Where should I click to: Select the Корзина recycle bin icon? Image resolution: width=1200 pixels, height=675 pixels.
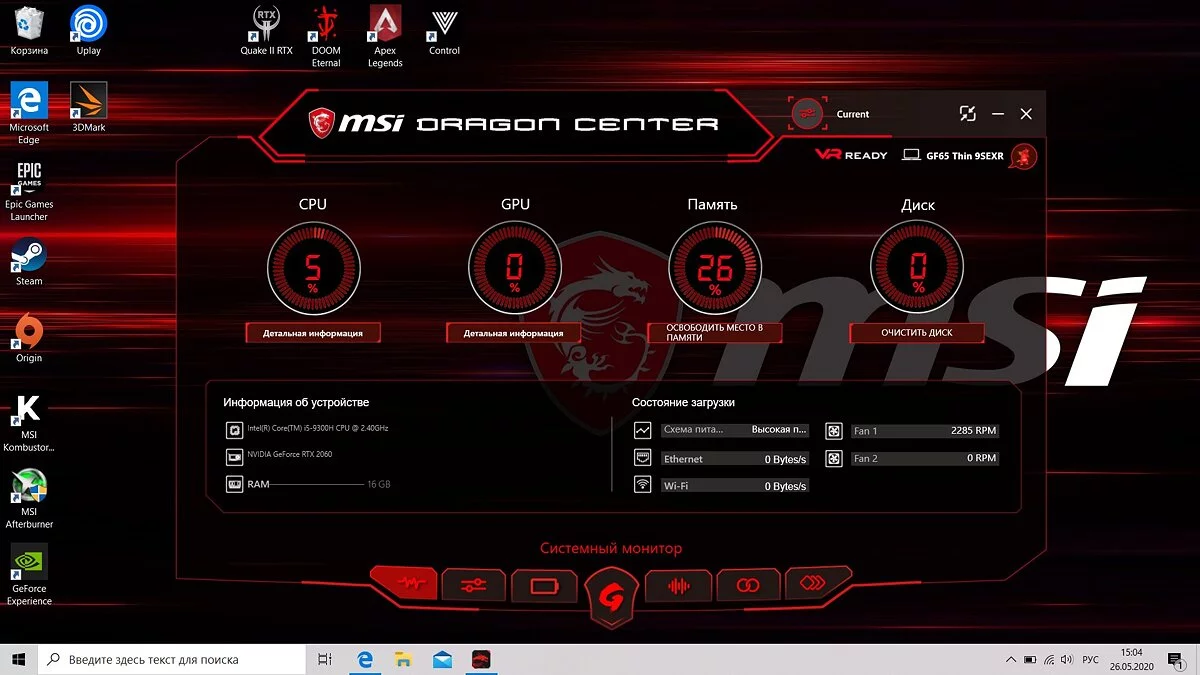29,31
